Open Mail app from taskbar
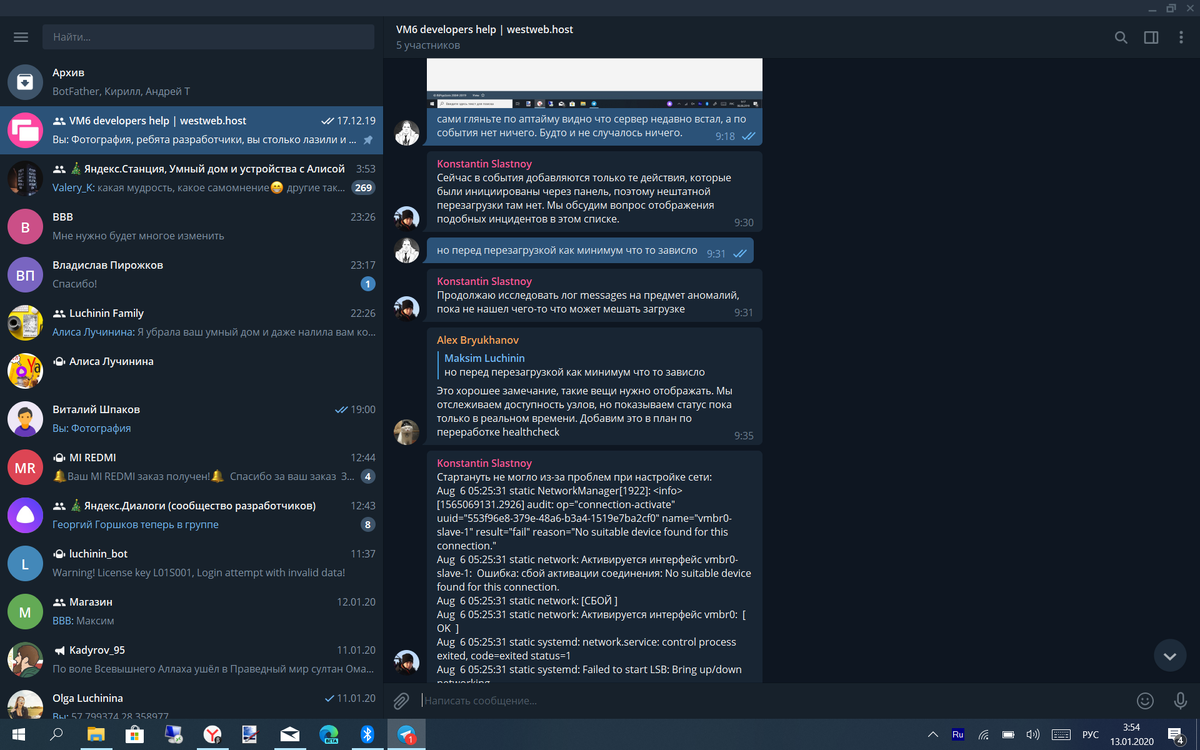This screenshot has width=1200, height=750. pyautogui.click(x=290, y=735)
